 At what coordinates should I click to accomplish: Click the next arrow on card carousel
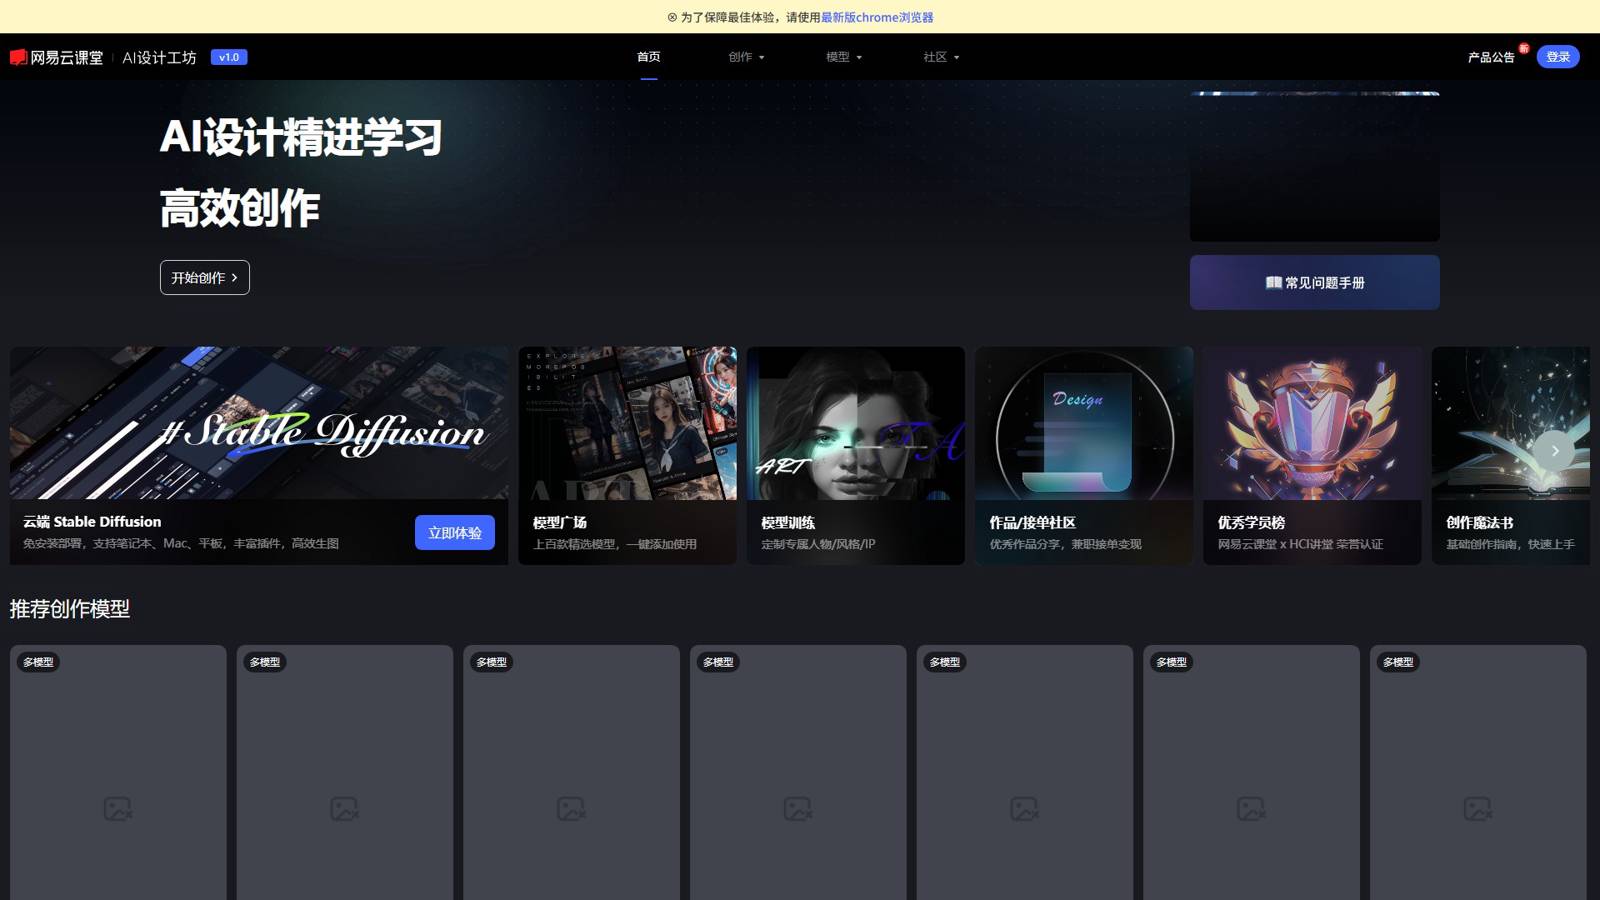tap(1555, 451)
